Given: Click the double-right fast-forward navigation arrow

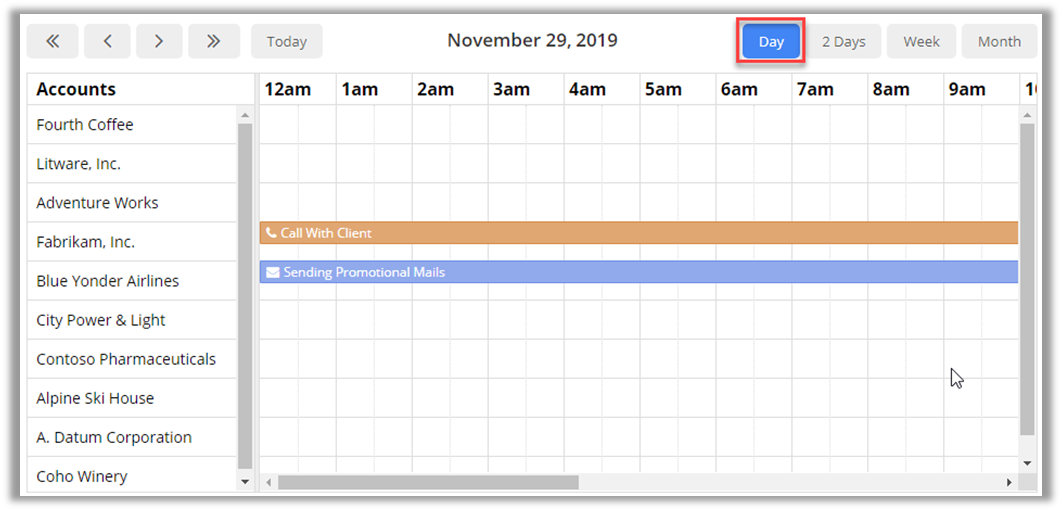Looking at the screenshot, I should pos(213,41).
